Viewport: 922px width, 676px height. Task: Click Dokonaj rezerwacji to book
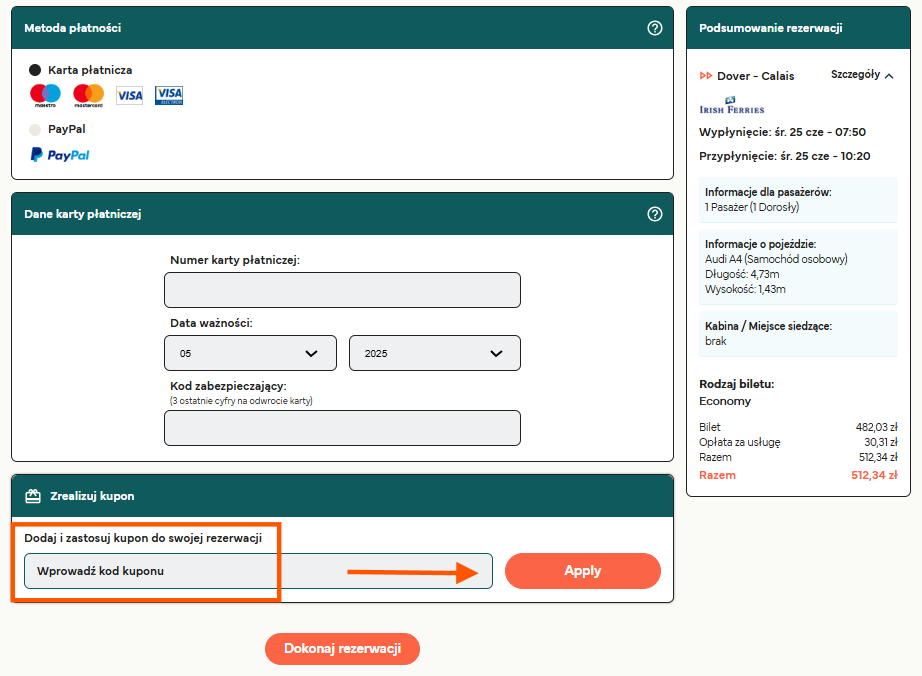tap(342, 649)
